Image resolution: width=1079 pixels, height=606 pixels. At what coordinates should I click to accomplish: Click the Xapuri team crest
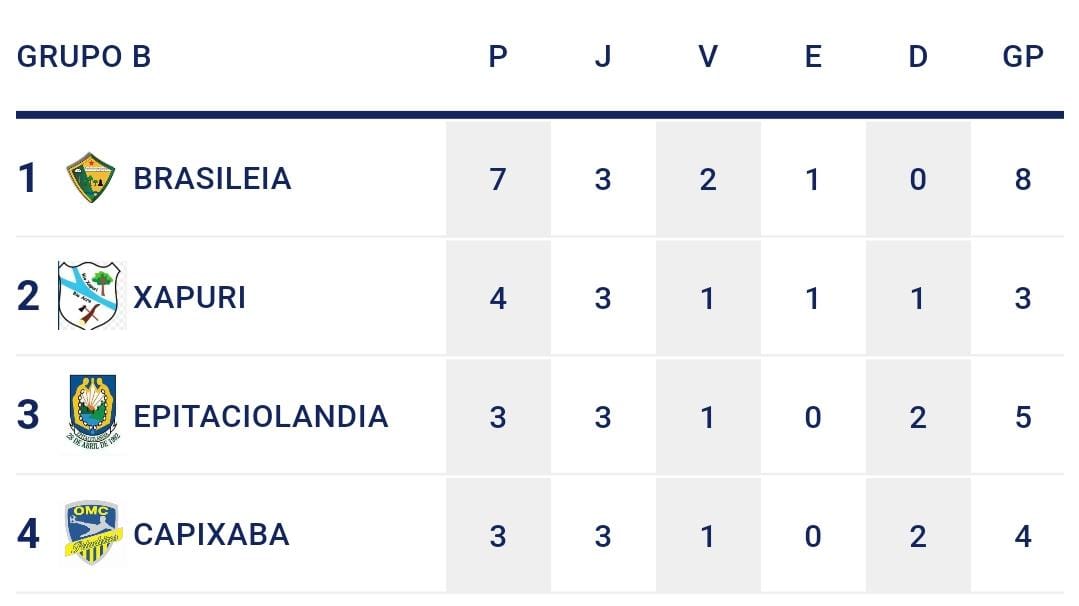coord(92,296)
